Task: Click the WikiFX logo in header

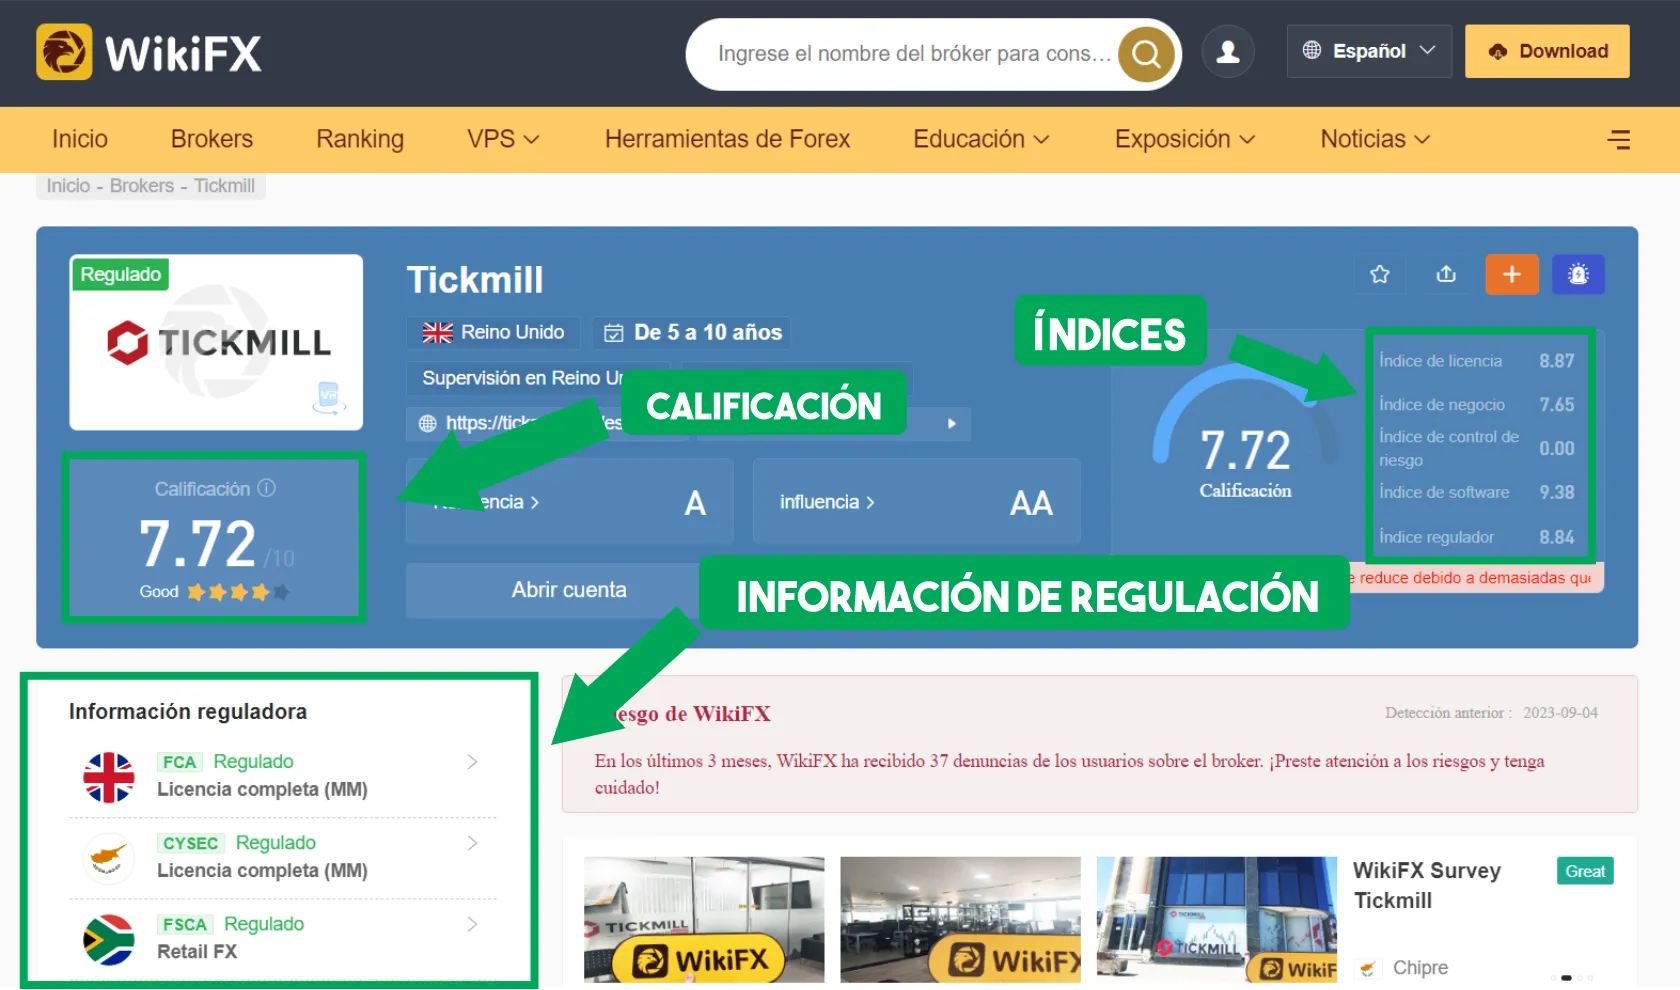Action: 149,52
